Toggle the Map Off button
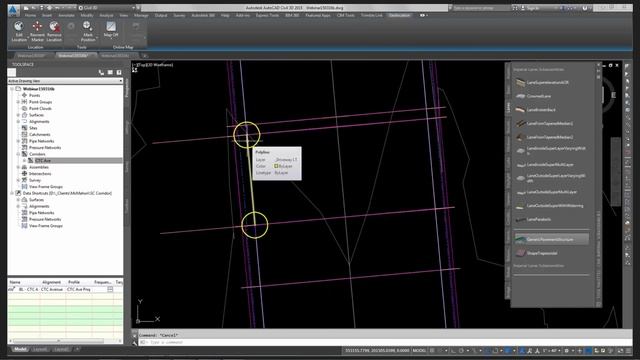640x360 pixels. 111,29
